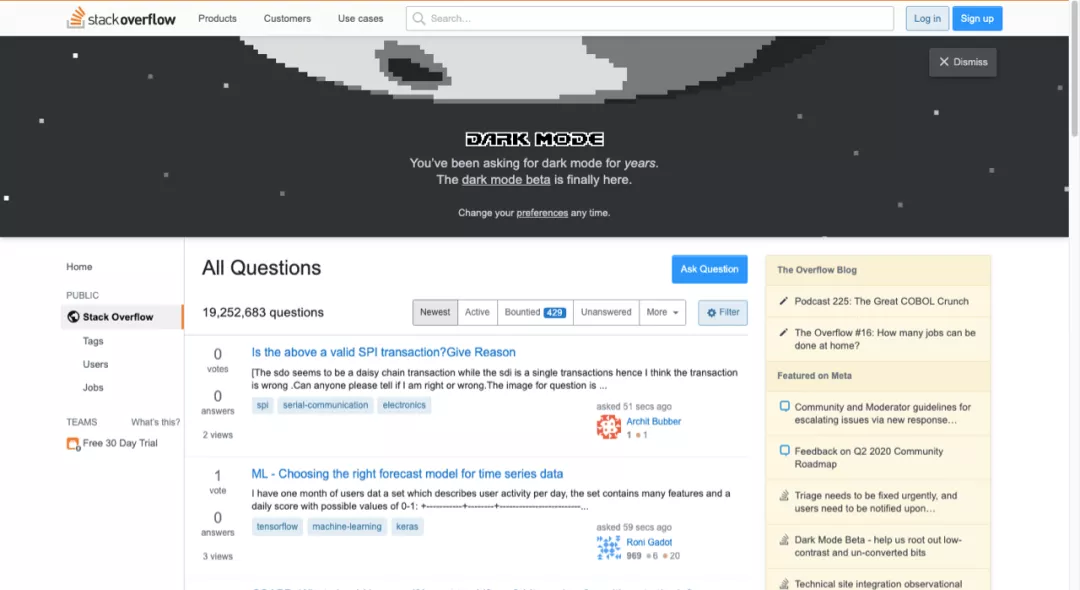Click the machine-learning tag
Image resolution: width=1080 pixels, height=590 pixels.
pos(346,527)
